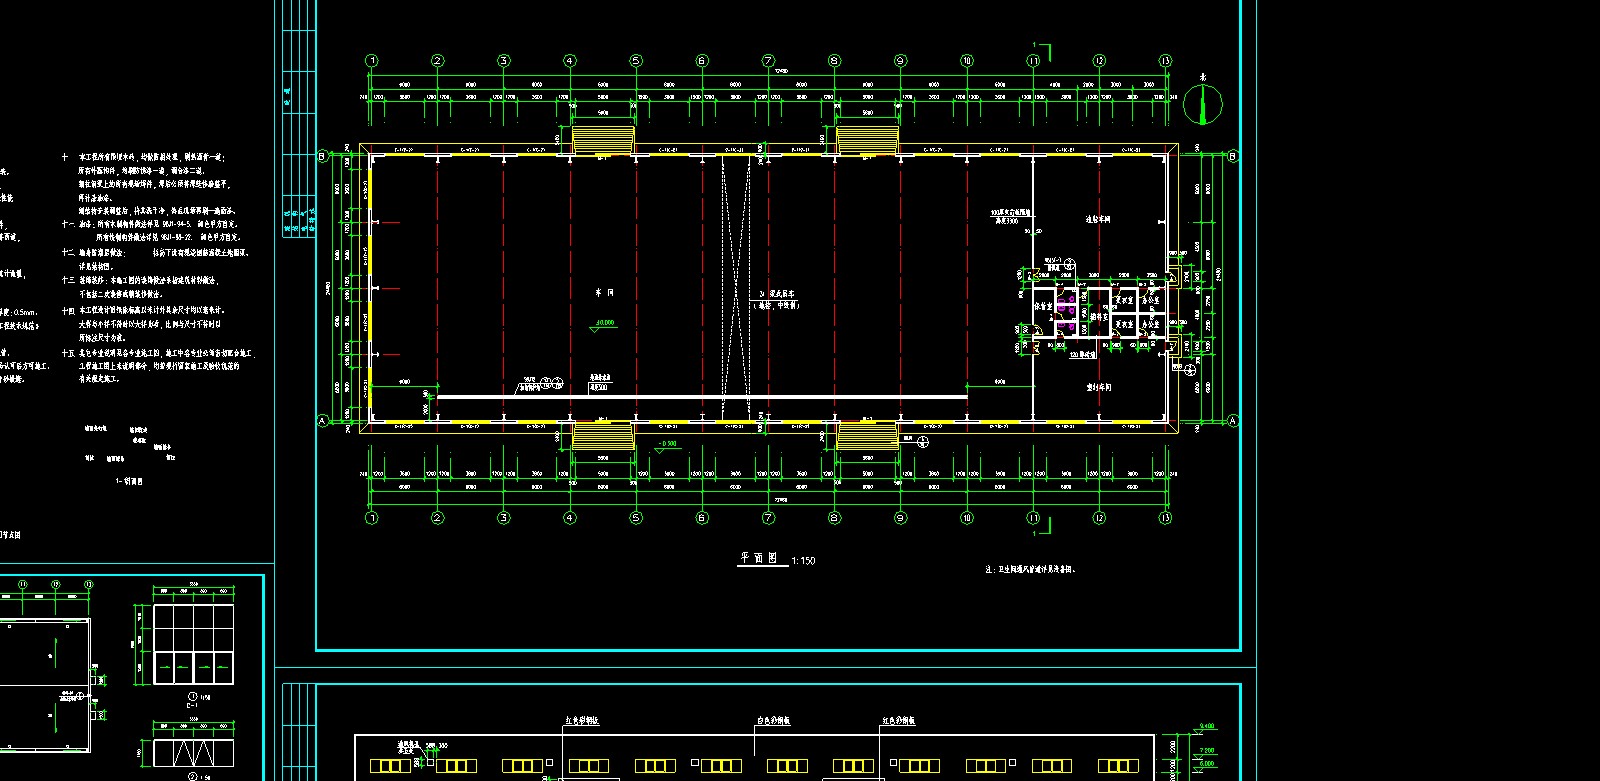Select grid axis bubble 7 at top
The image size is (1600, 781).
tap(768, 61)
